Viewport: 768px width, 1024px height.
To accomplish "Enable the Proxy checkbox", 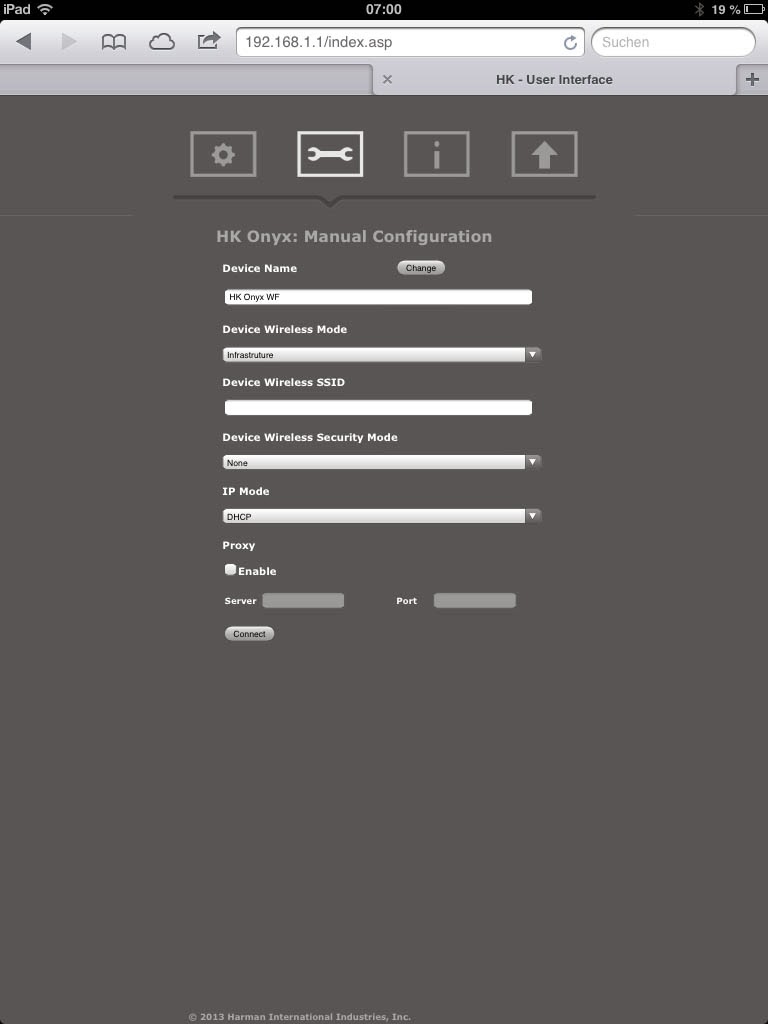I will coord(230,569).
